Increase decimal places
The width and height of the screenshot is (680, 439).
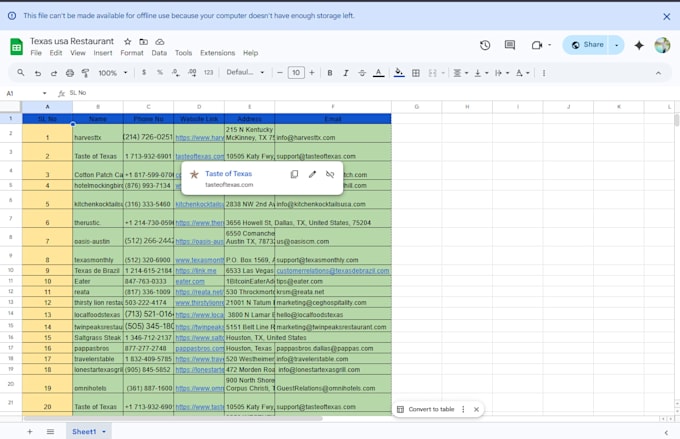pyautogui.click(x=192, y=72)
